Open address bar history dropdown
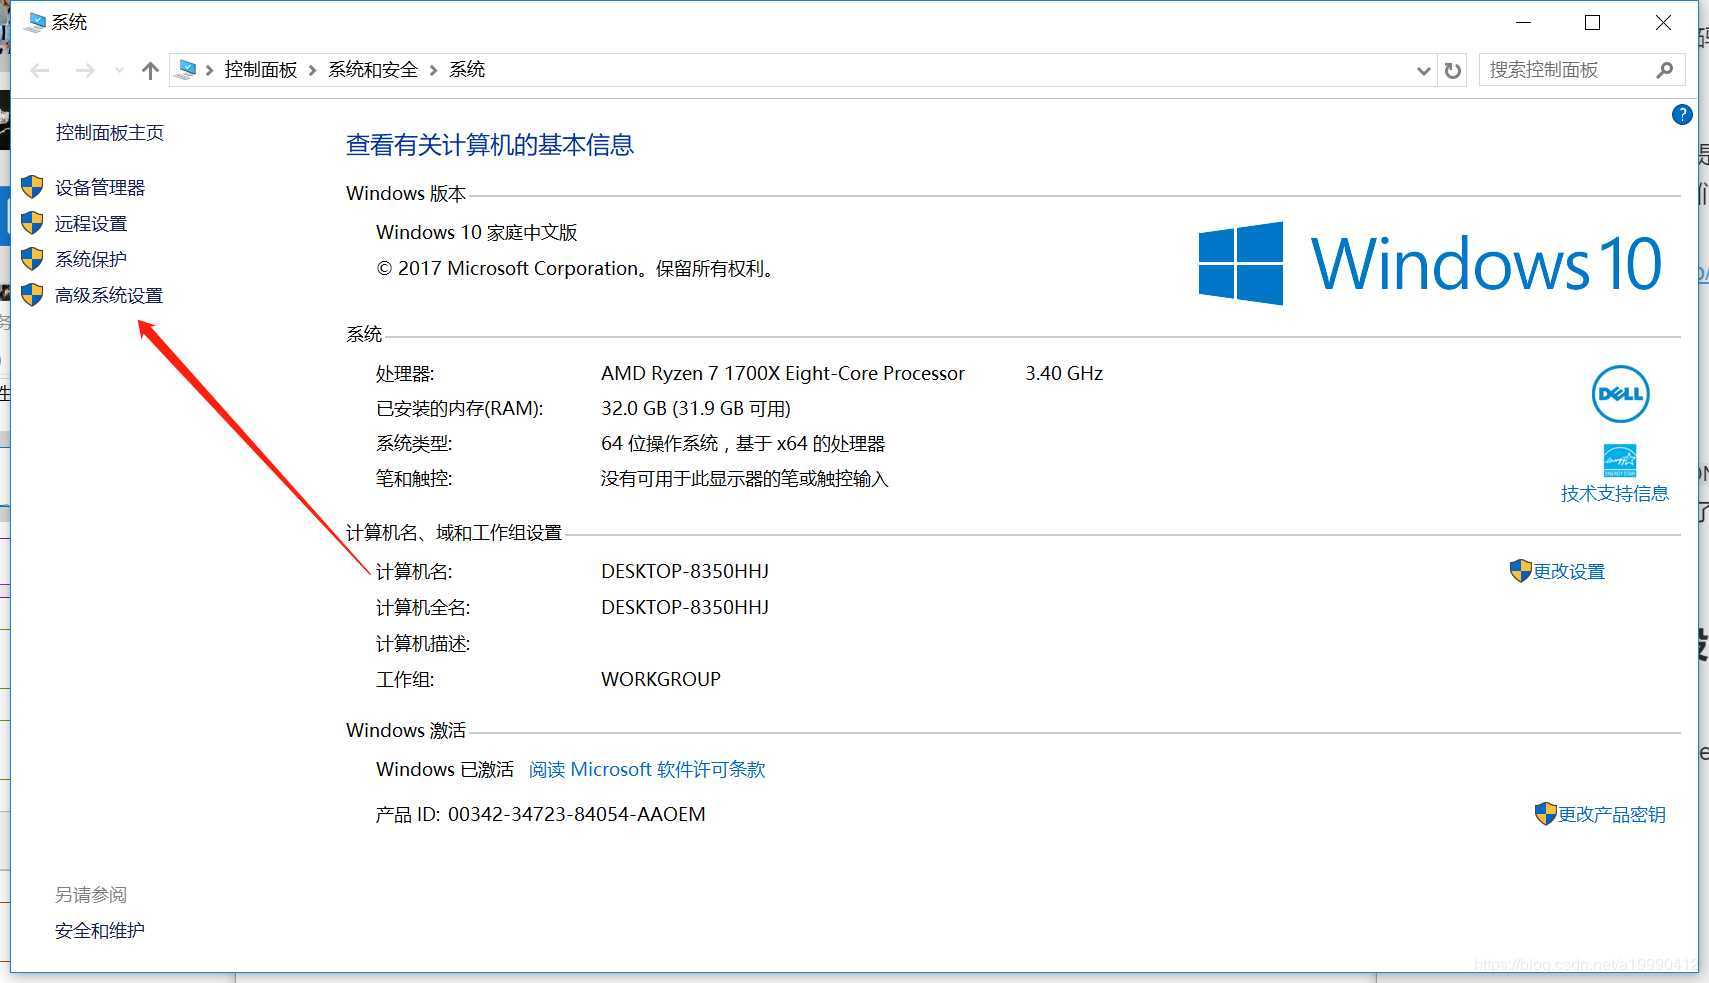 [x=1424, y=71]
